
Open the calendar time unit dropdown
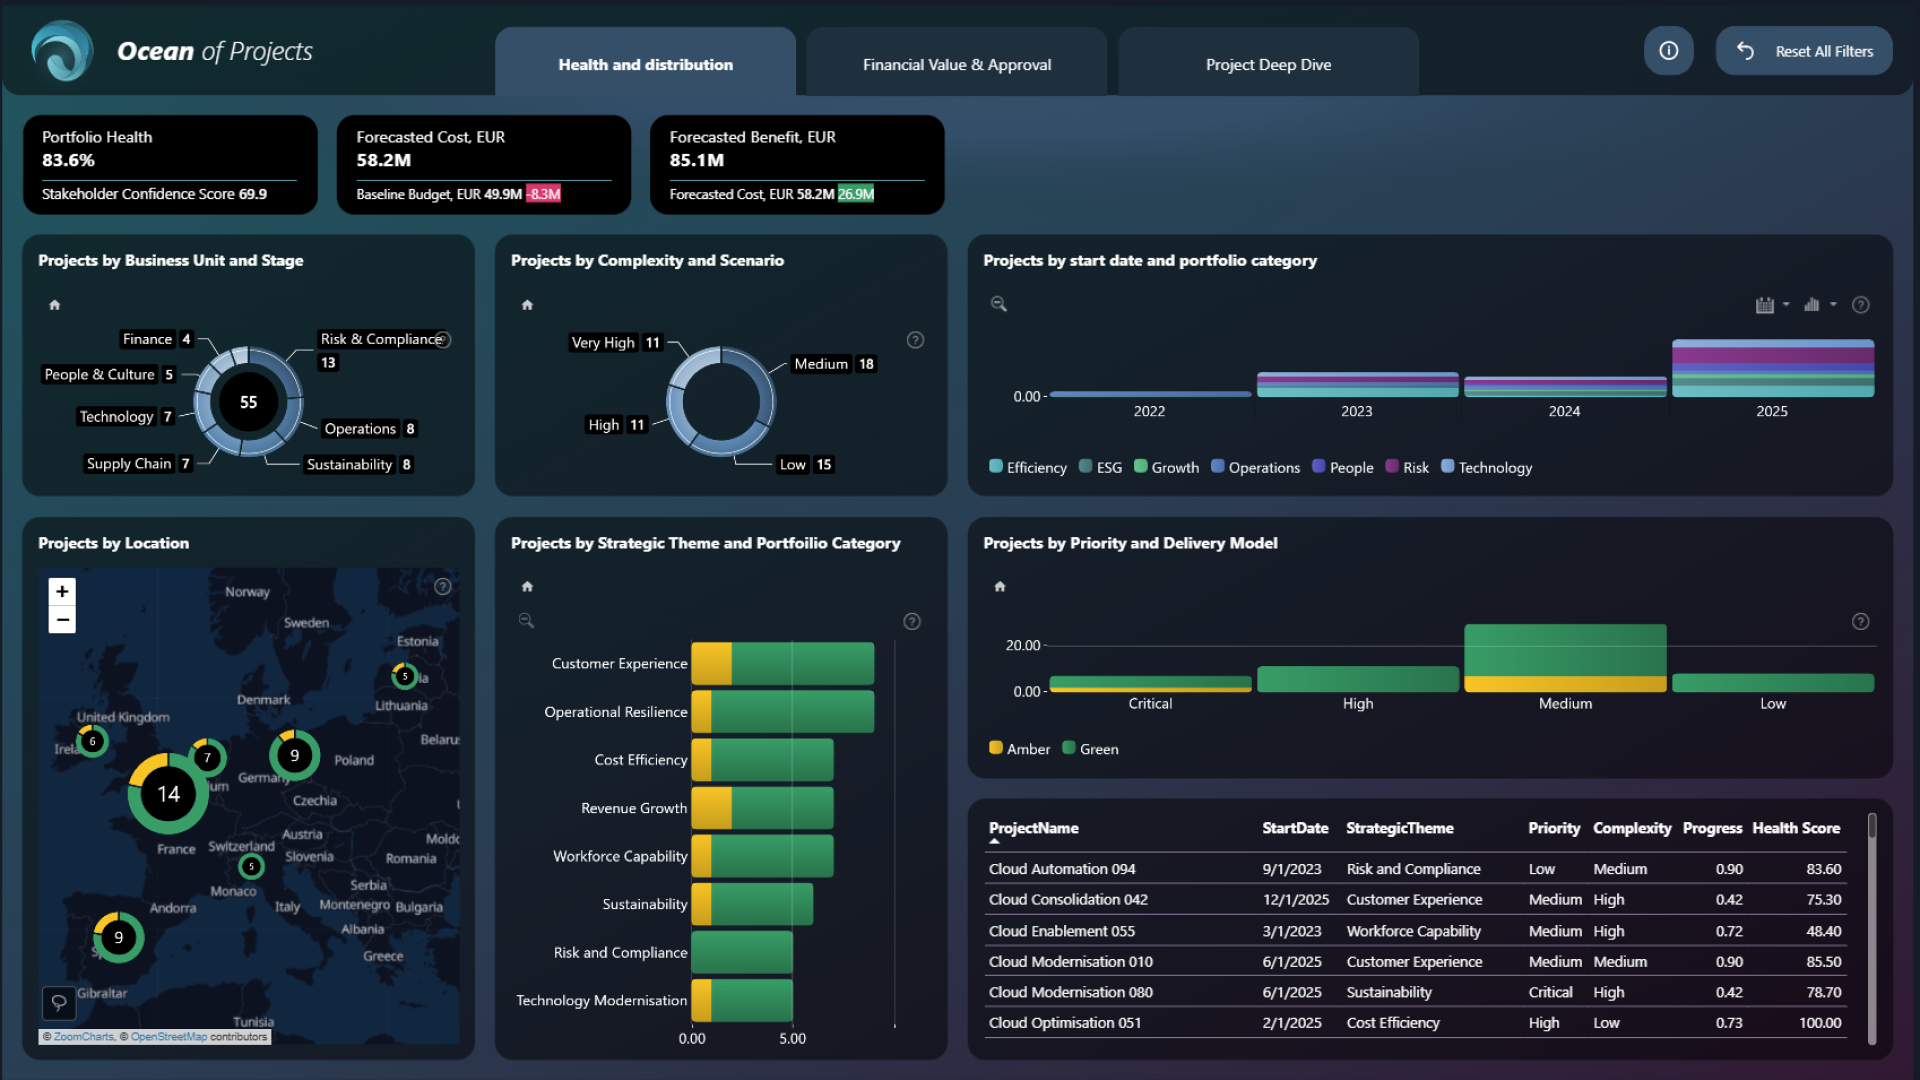pos(1772,305)
